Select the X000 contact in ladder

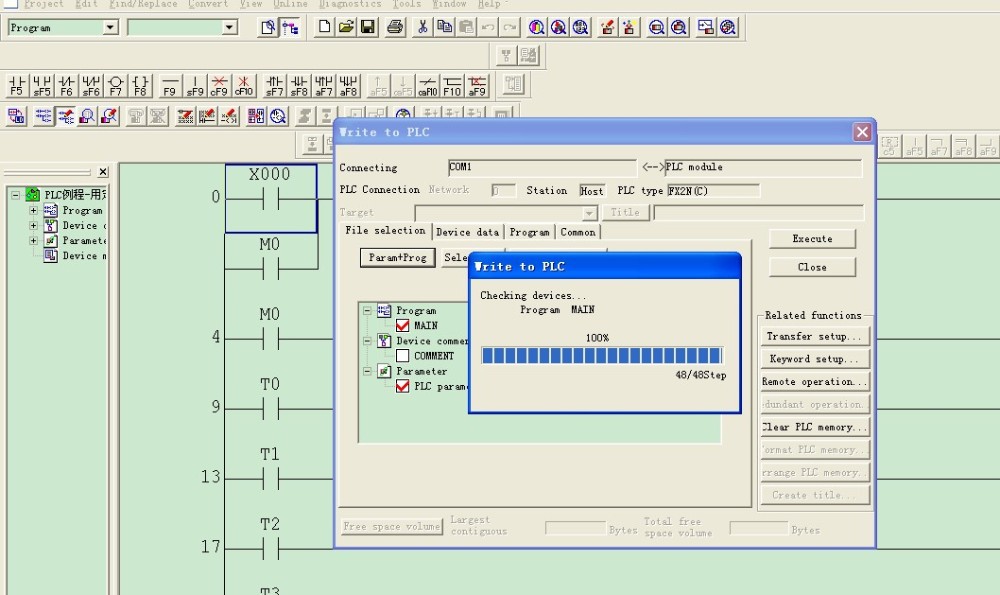coord(270,198)
